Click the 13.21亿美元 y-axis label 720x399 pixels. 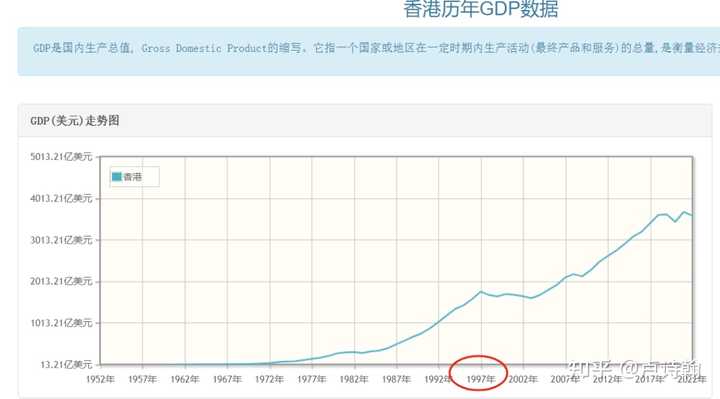click(x=66, y=365)
